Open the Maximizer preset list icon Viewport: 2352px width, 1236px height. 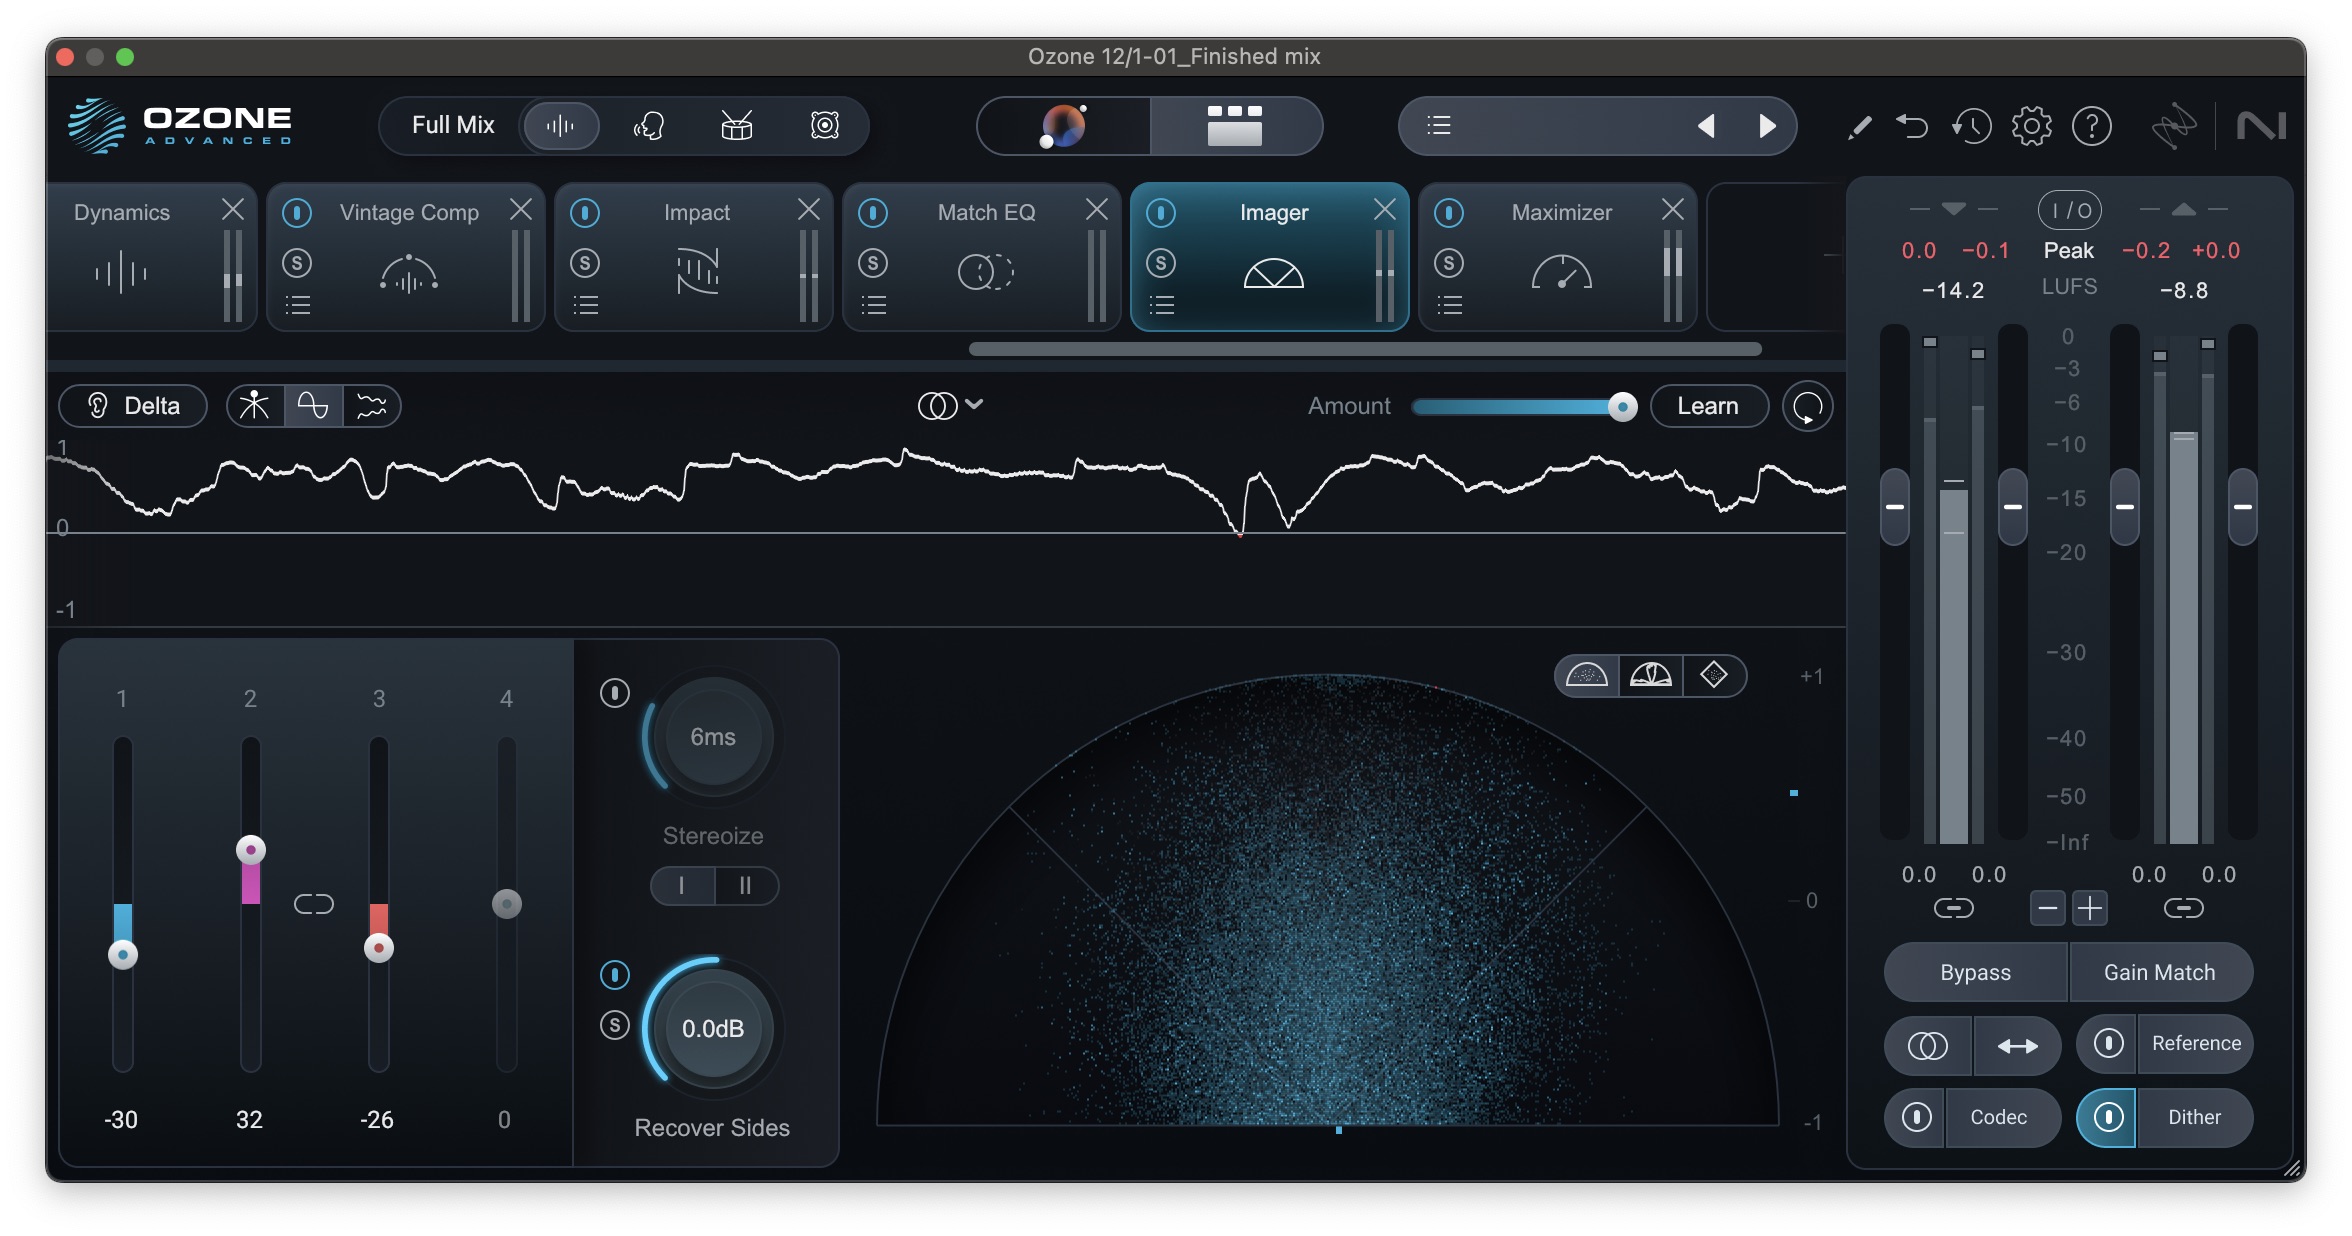(1450, 305)
